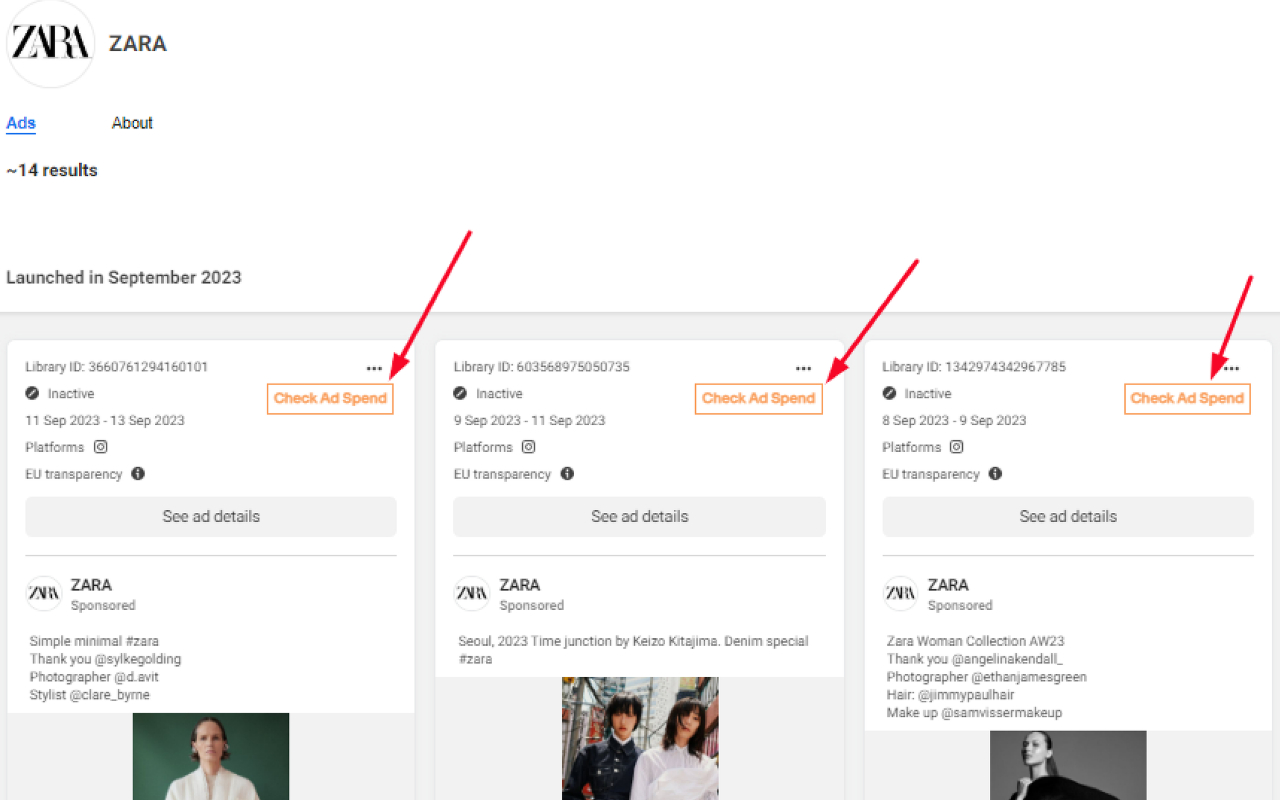Viewport: 1280px width, 800px height.
Task: Open the ZARA logo at page top
Action: (x=51, y=43)
